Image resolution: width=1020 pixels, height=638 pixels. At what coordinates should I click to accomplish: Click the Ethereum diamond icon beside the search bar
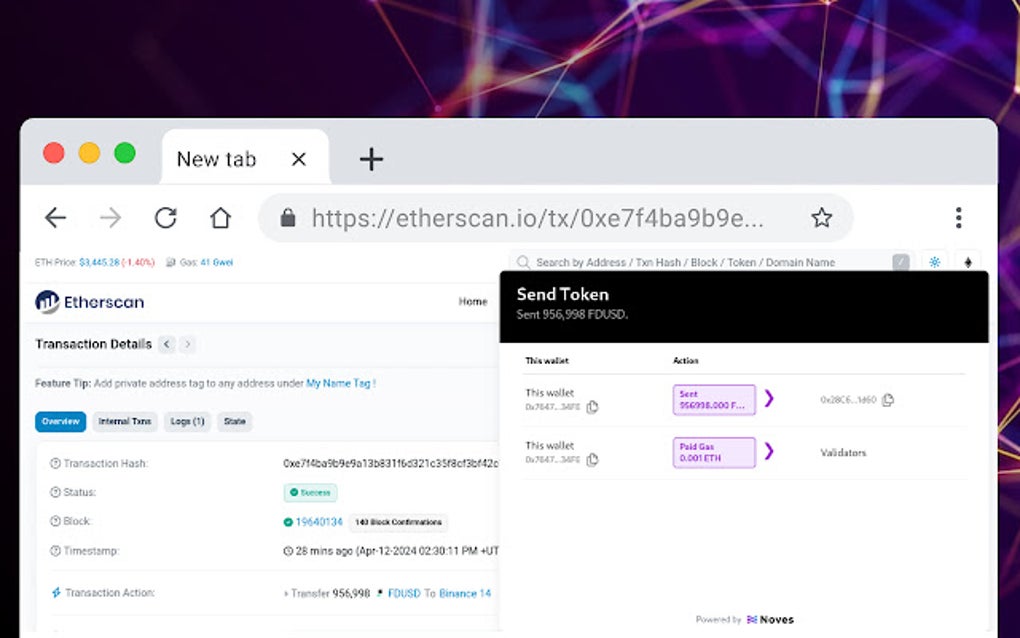(968, 262)
